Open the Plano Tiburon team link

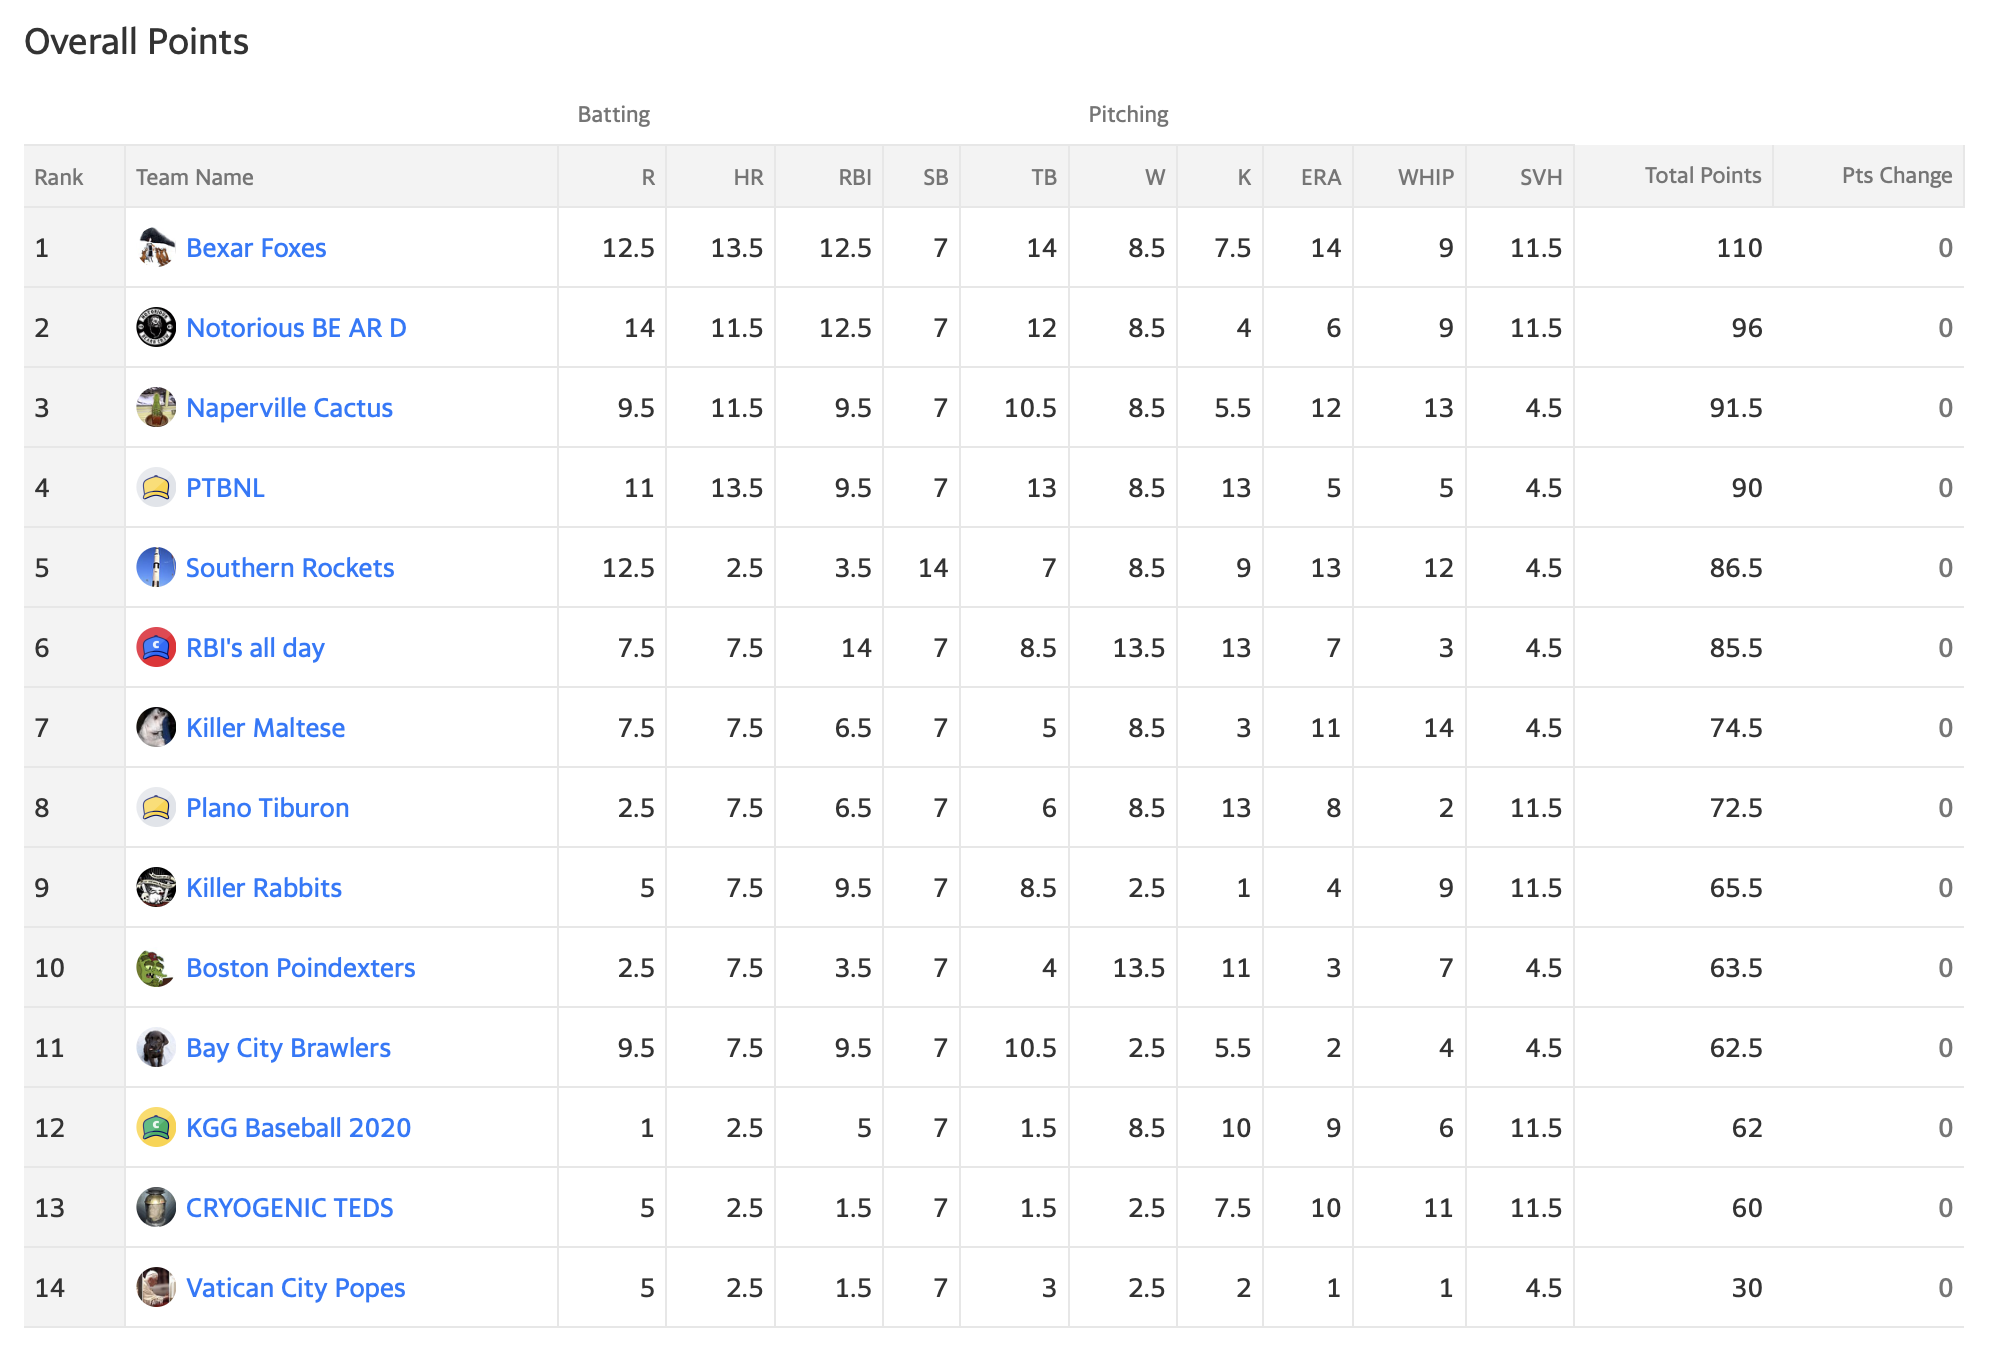tap(268, 808)
